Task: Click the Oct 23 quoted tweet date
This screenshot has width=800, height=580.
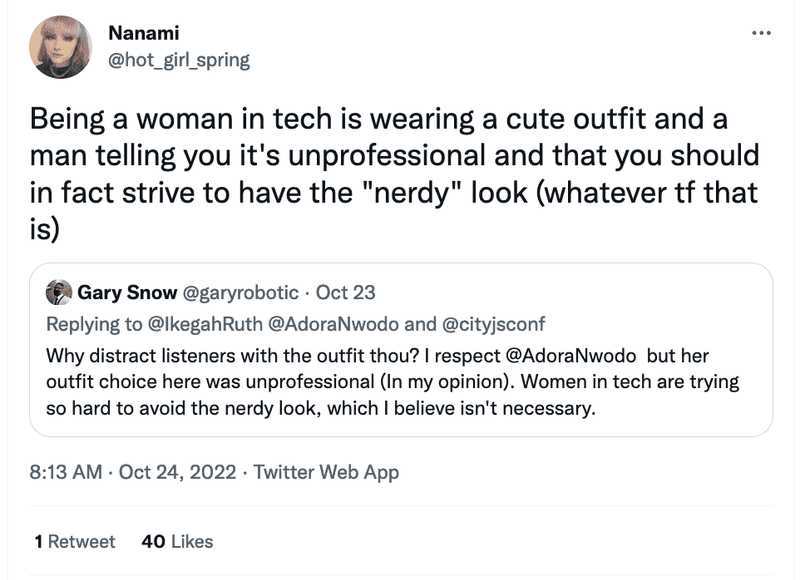Action: (345, 292)
